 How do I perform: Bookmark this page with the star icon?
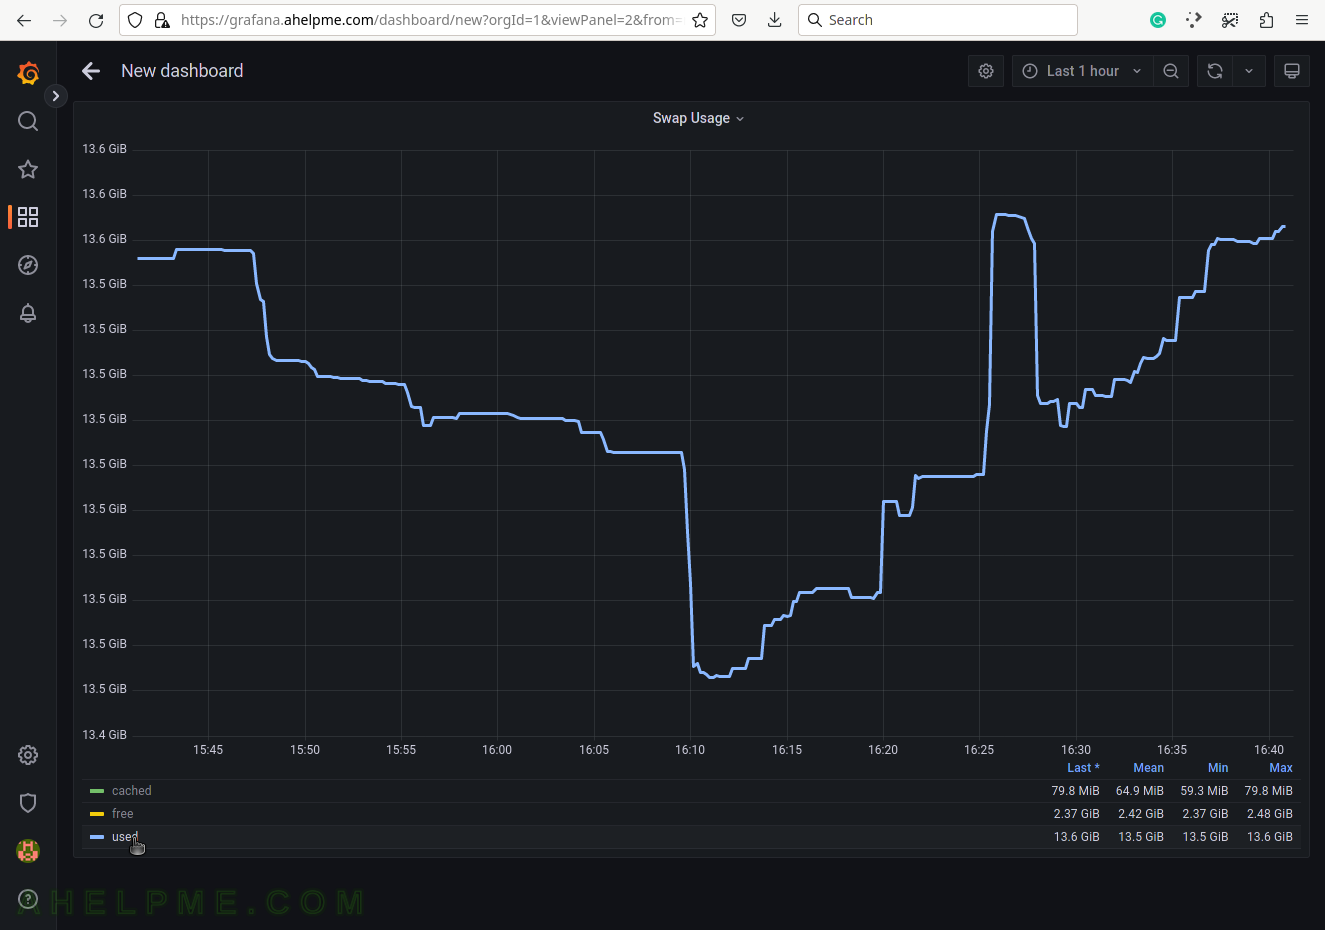[700, 20]
